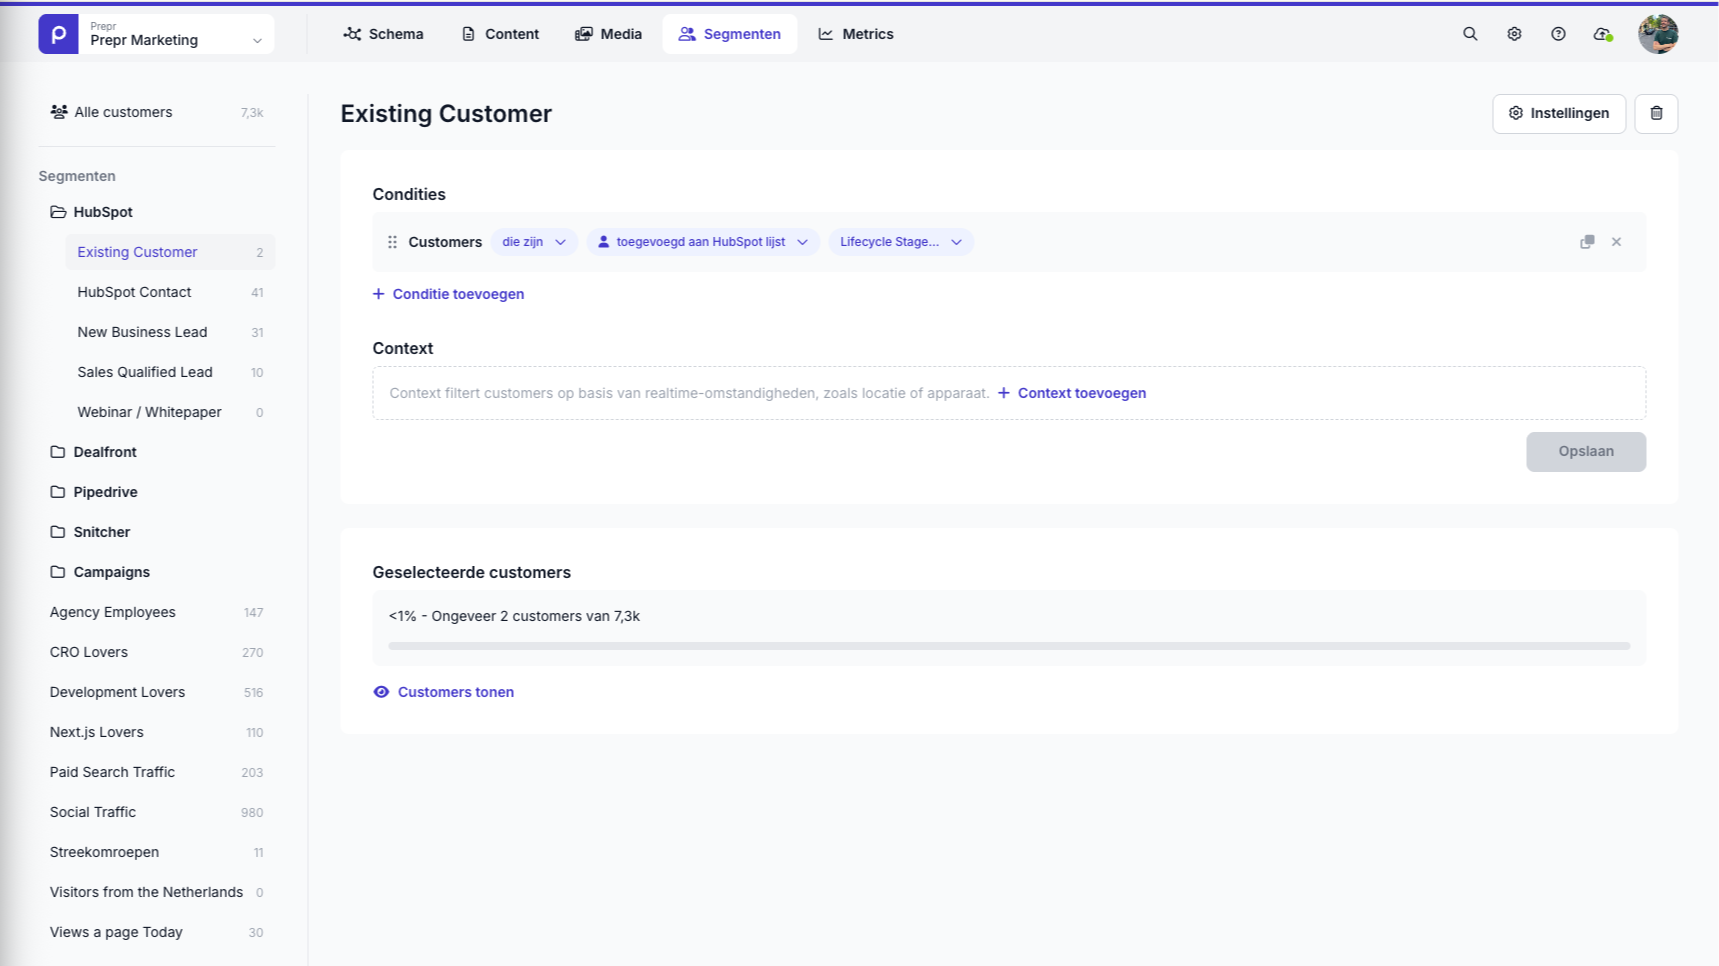Image resolution: width=1719 pixels, height=966 pixels.
Task: Click the cloud sync icon with green indicator
Action: tap(1601, 33)
